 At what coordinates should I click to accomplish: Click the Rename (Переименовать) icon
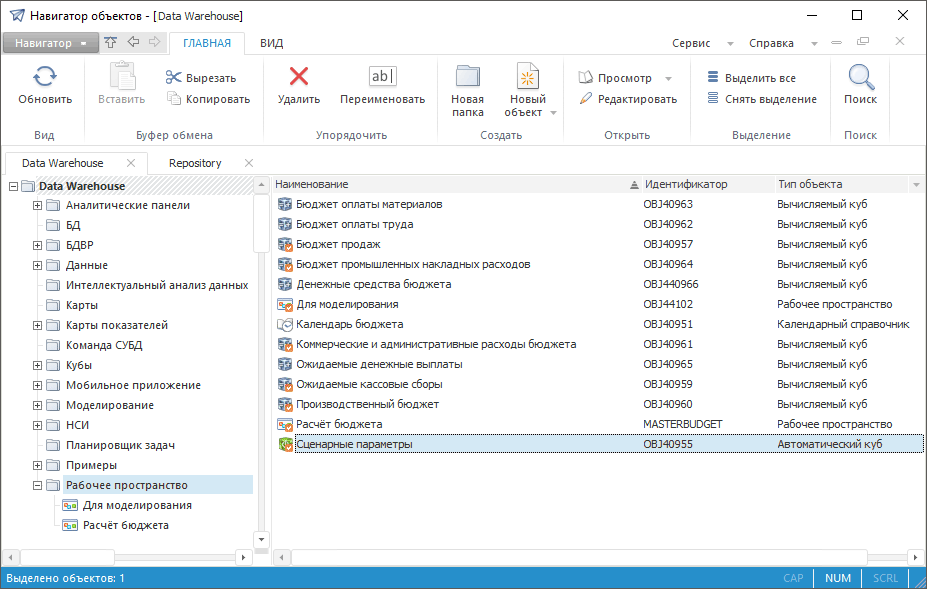pos(382,77)
